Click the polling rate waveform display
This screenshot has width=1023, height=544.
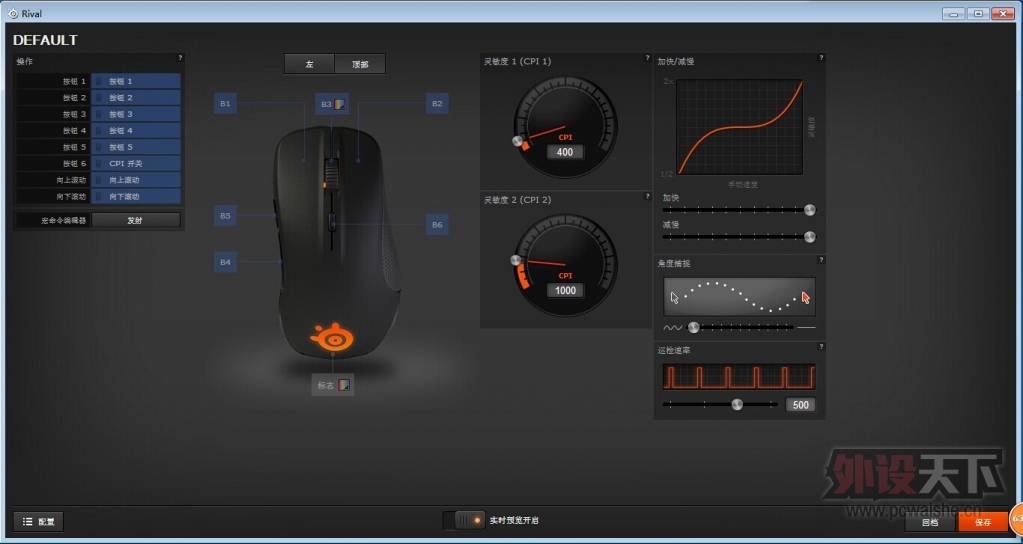(739, 377)
